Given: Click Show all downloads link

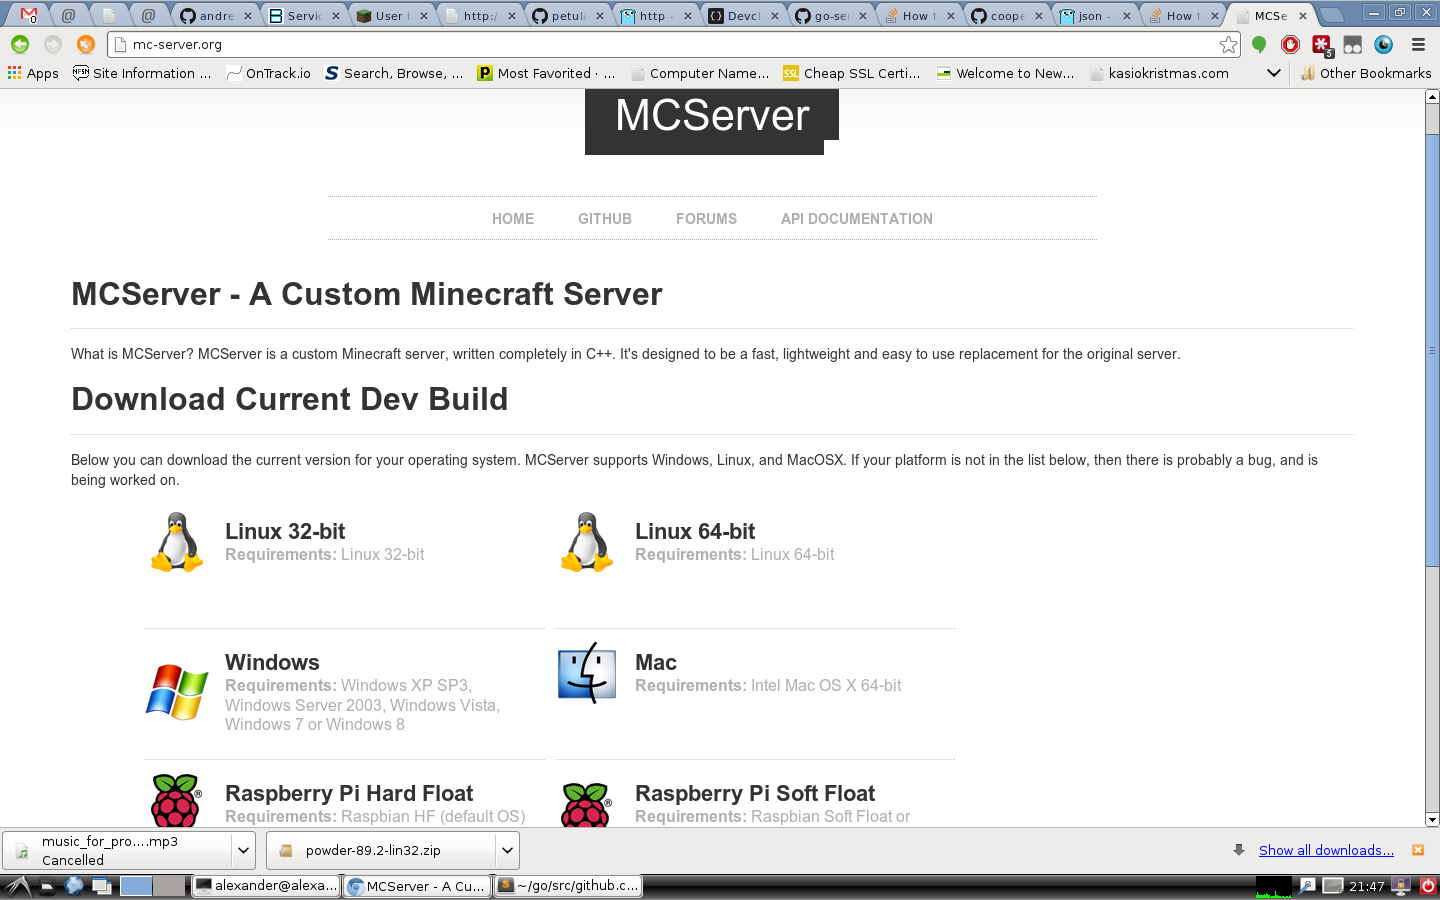Looking at the screenshot, I should 1325,850.
